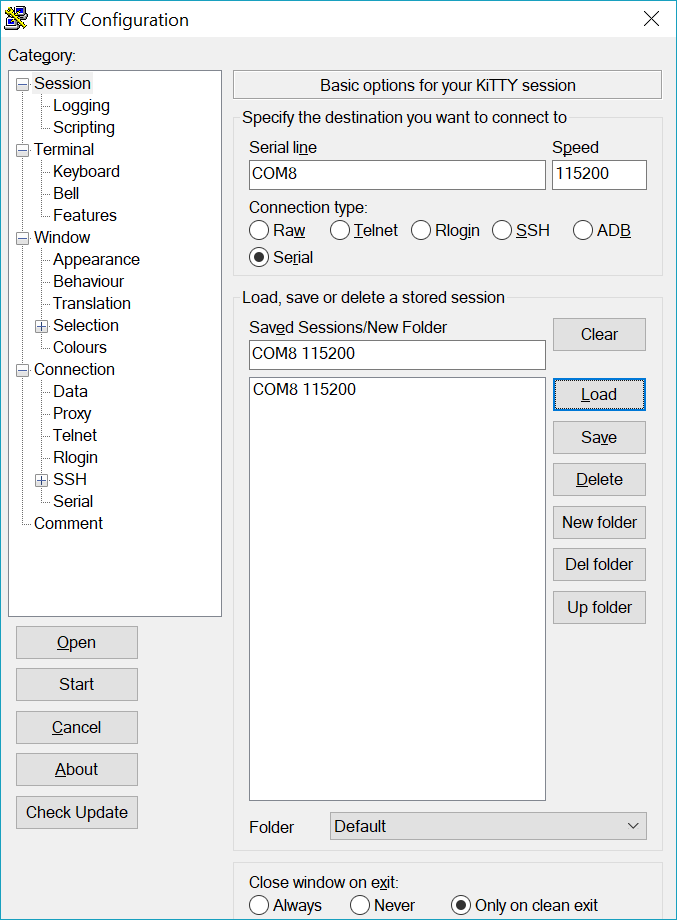The height and width of the screenshot is (920, 677).
Task: Click the Up folder button
Action: (x=600, y=608)
